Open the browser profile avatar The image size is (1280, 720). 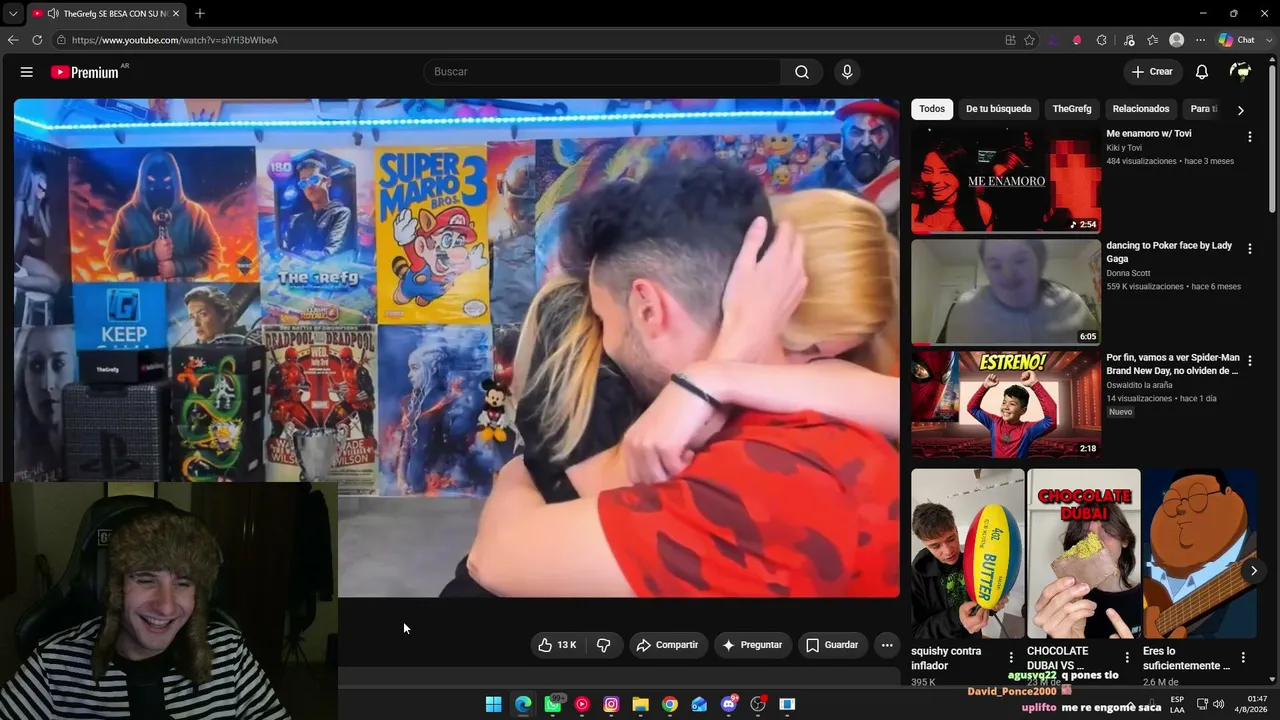1177,40
